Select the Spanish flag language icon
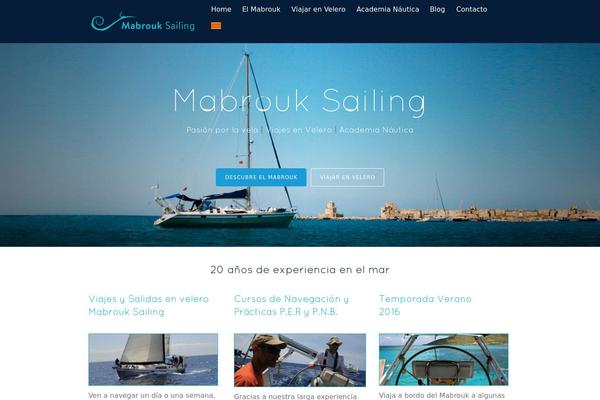Screen dimensions: 600x400 click(216, 26)
